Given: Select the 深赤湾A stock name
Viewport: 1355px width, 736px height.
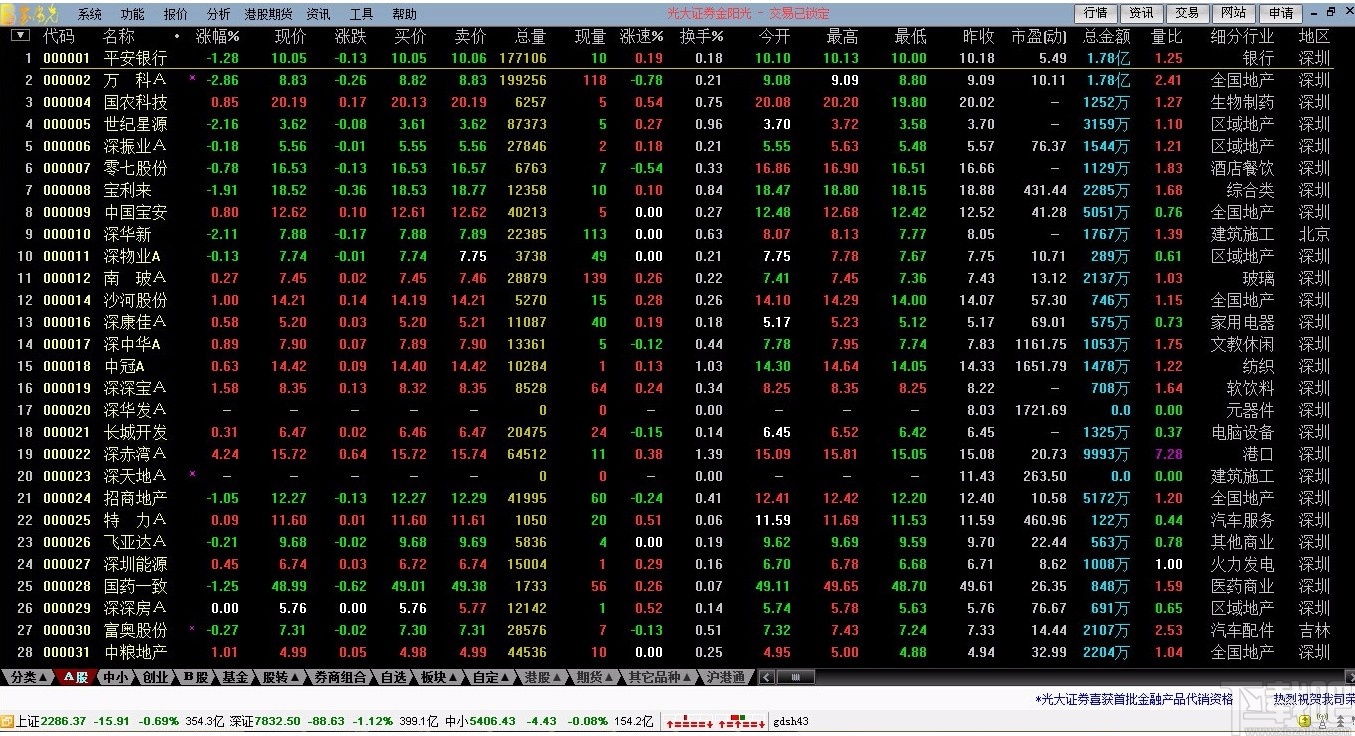Looking at the screenshot, I should pos(135,454).
